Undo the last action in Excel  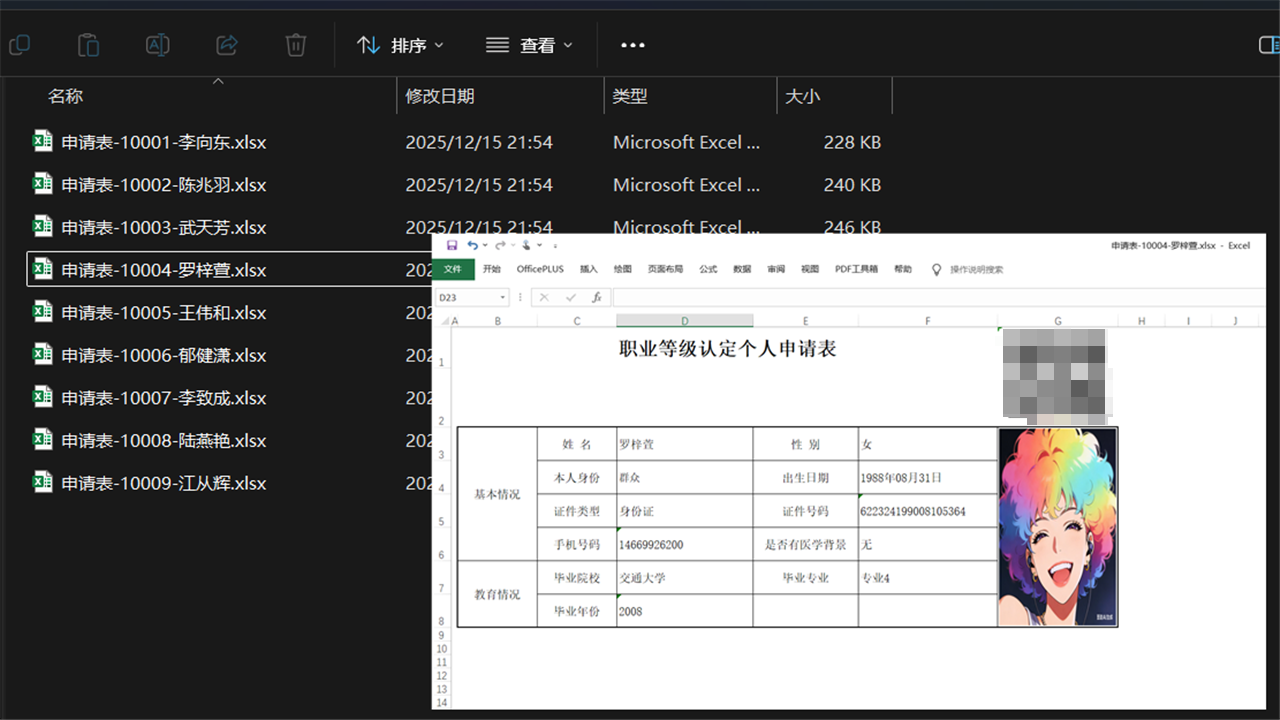[472, 245]
